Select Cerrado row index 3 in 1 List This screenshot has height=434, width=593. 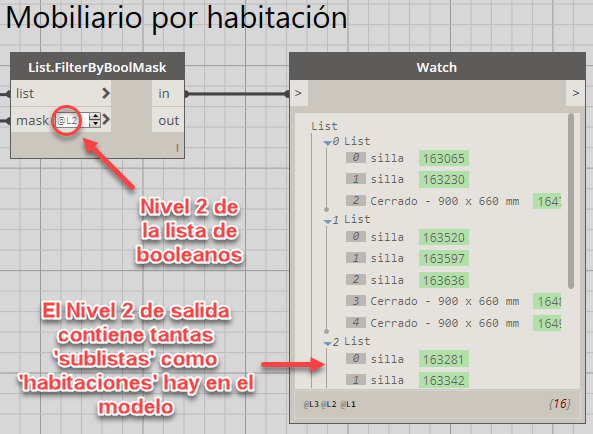coord(453,301)
